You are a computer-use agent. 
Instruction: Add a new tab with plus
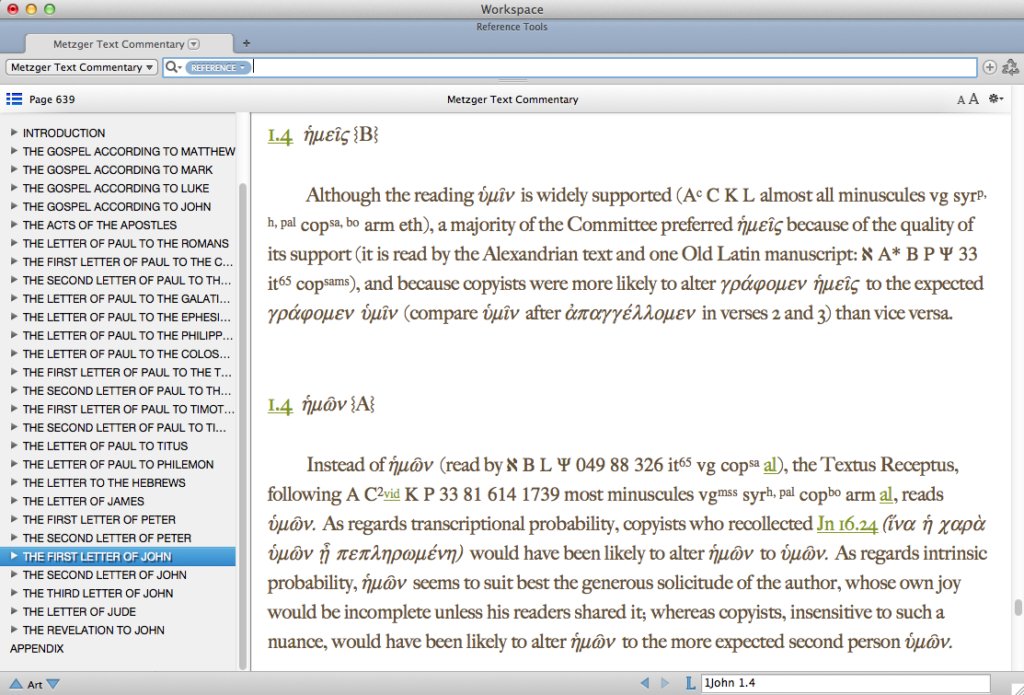click(x=246, y=43)
